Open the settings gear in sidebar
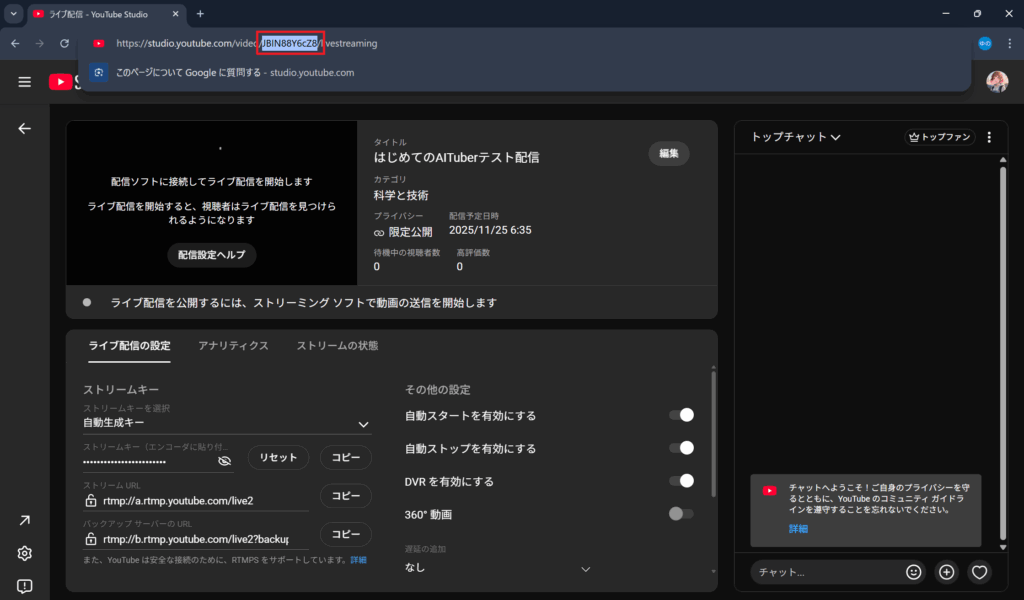1024x600 pixels. [25, 553]
